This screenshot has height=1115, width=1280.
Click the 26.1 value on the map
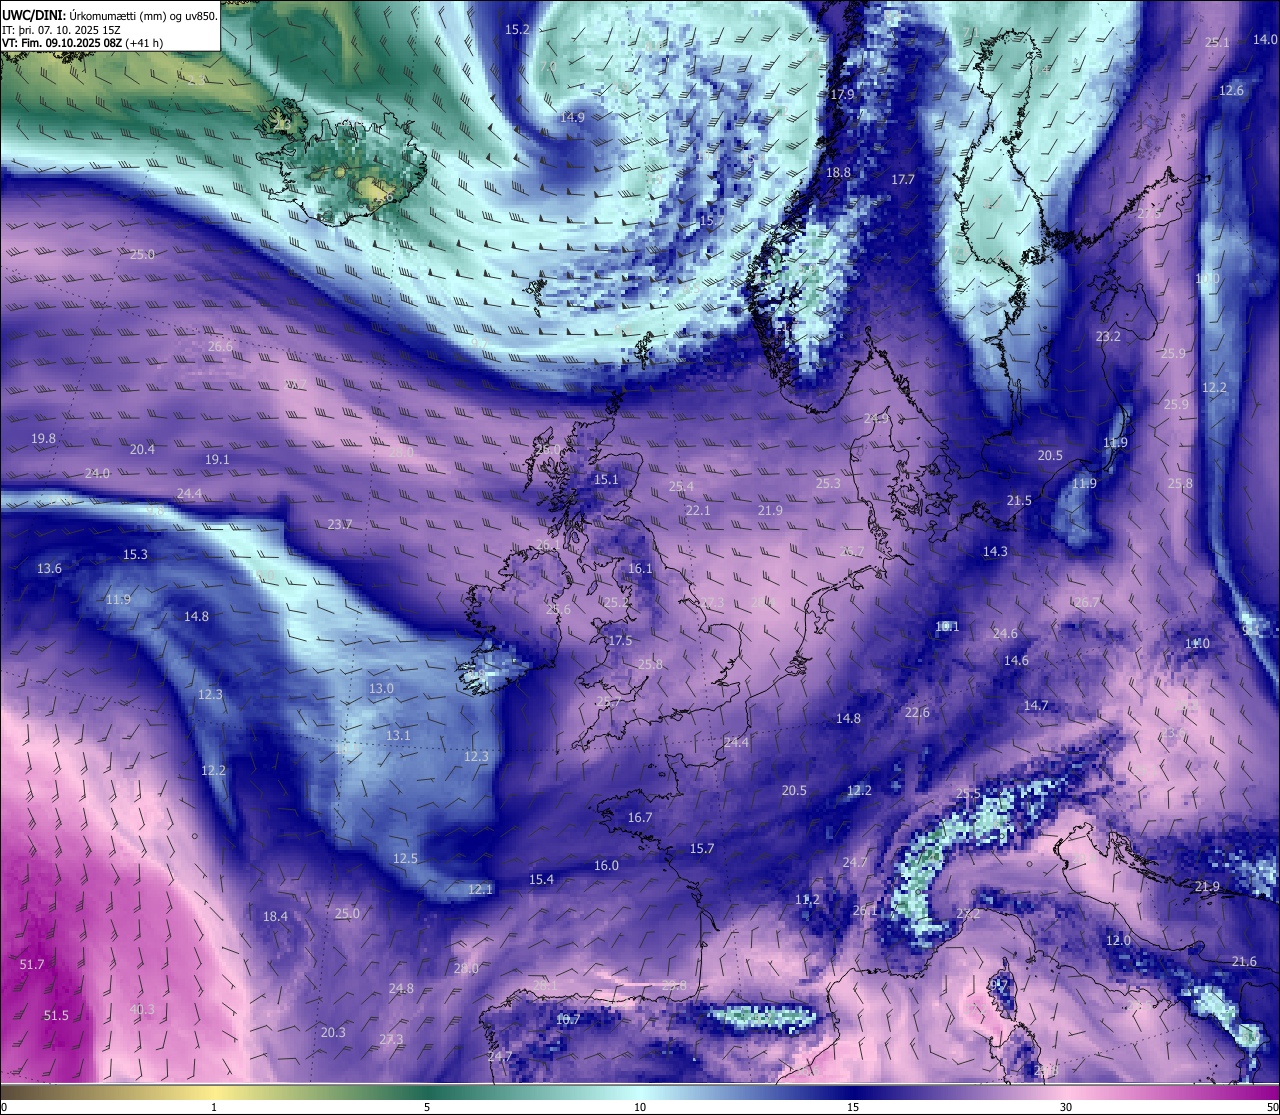pyautogui.click(x=865, y=910)
